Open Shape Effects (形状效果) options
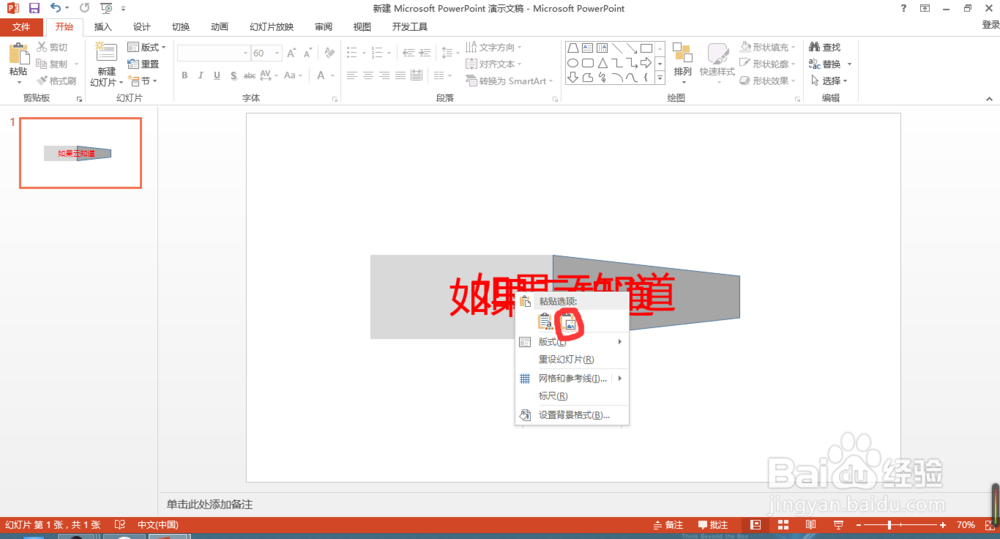1000x539 pixels. pos(767,81)
